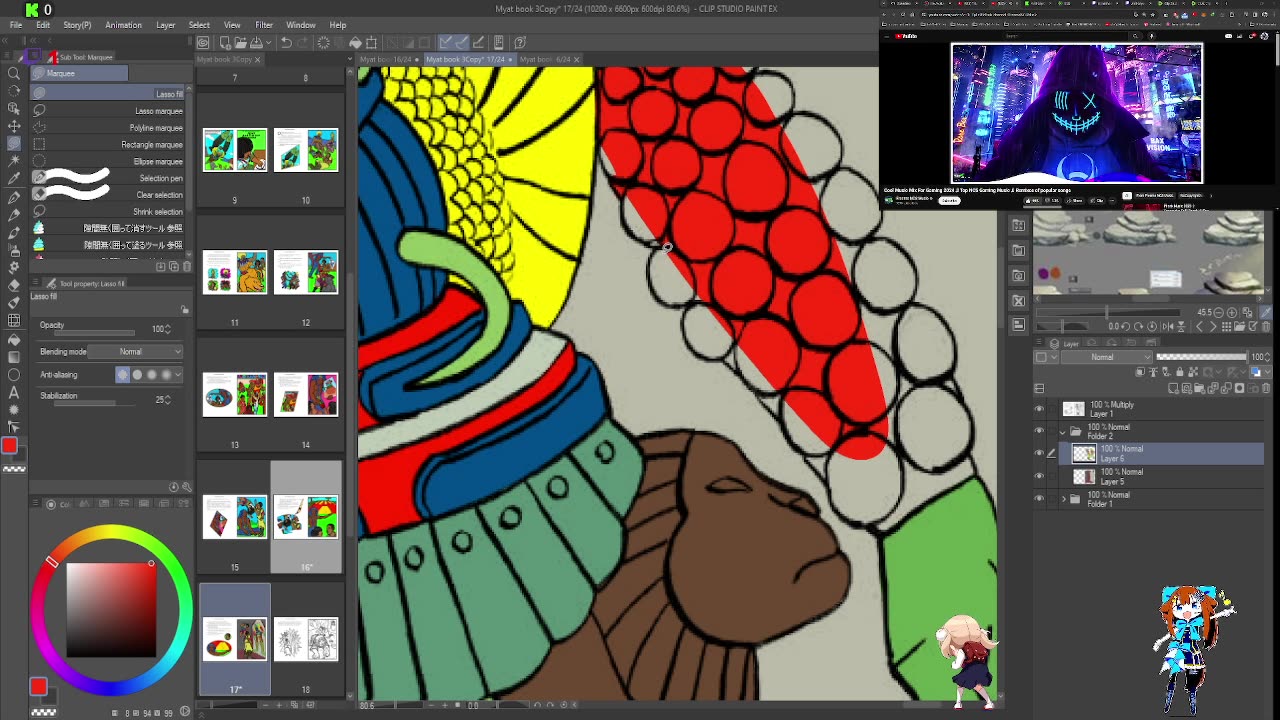Open the Animation menu
This screenshot has height=720, width=1280.
point(123,25)
